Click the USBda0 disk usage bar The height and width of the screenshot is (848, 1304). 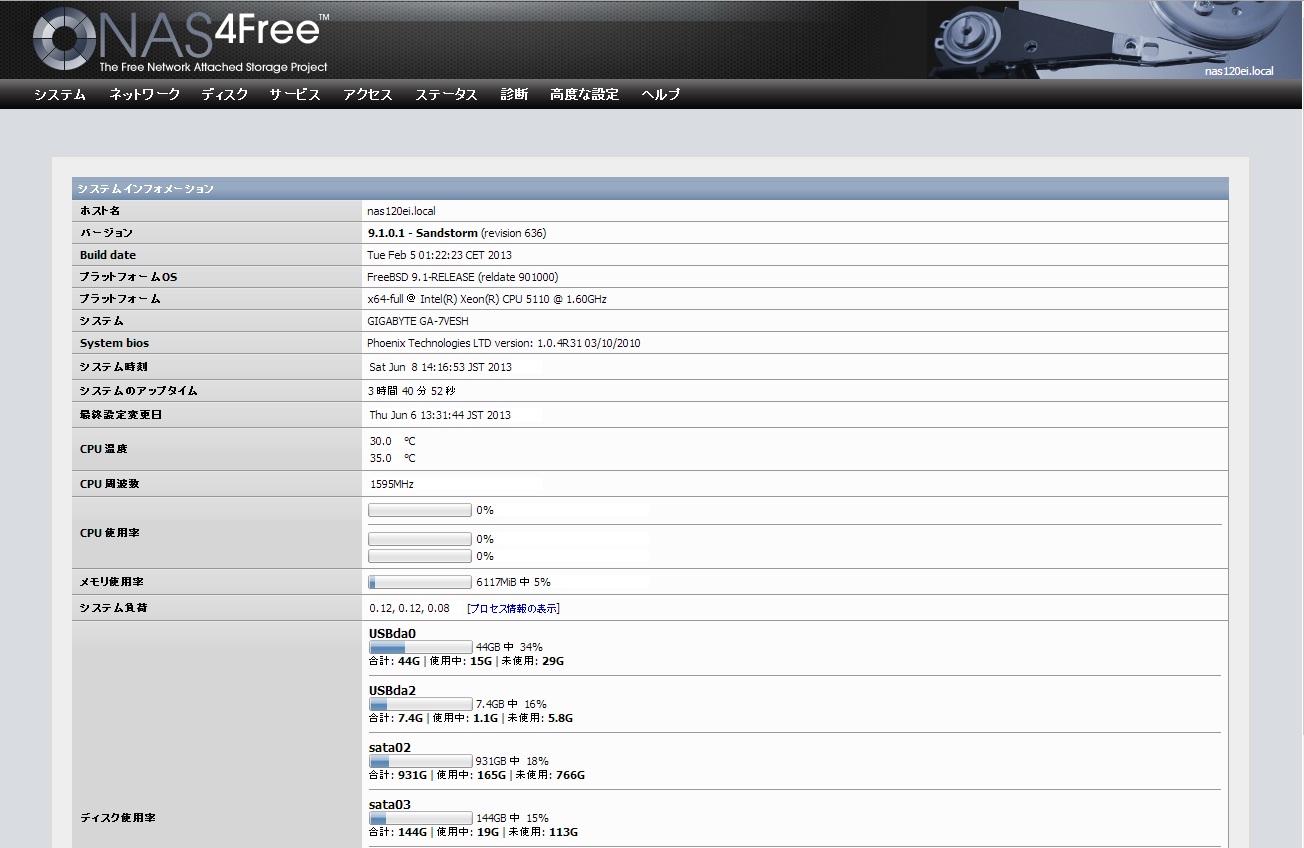420,647
